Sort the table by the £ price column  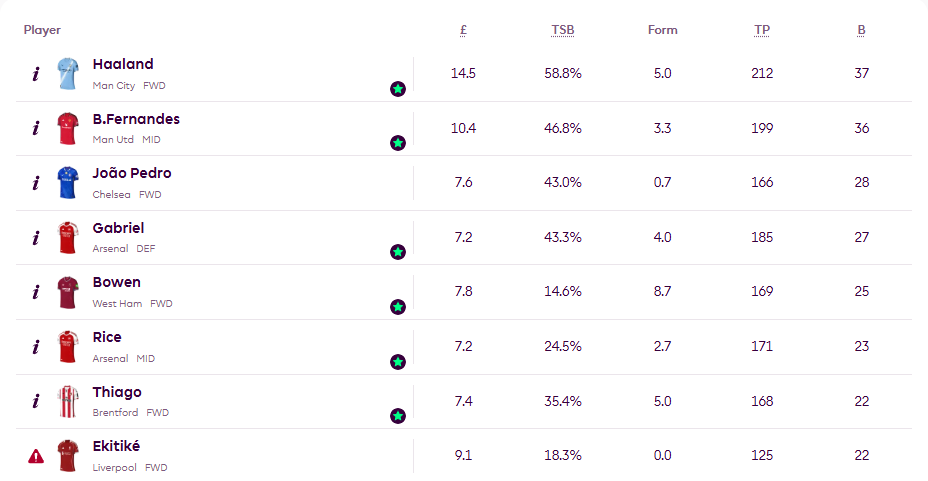click(x=464, y=30)
